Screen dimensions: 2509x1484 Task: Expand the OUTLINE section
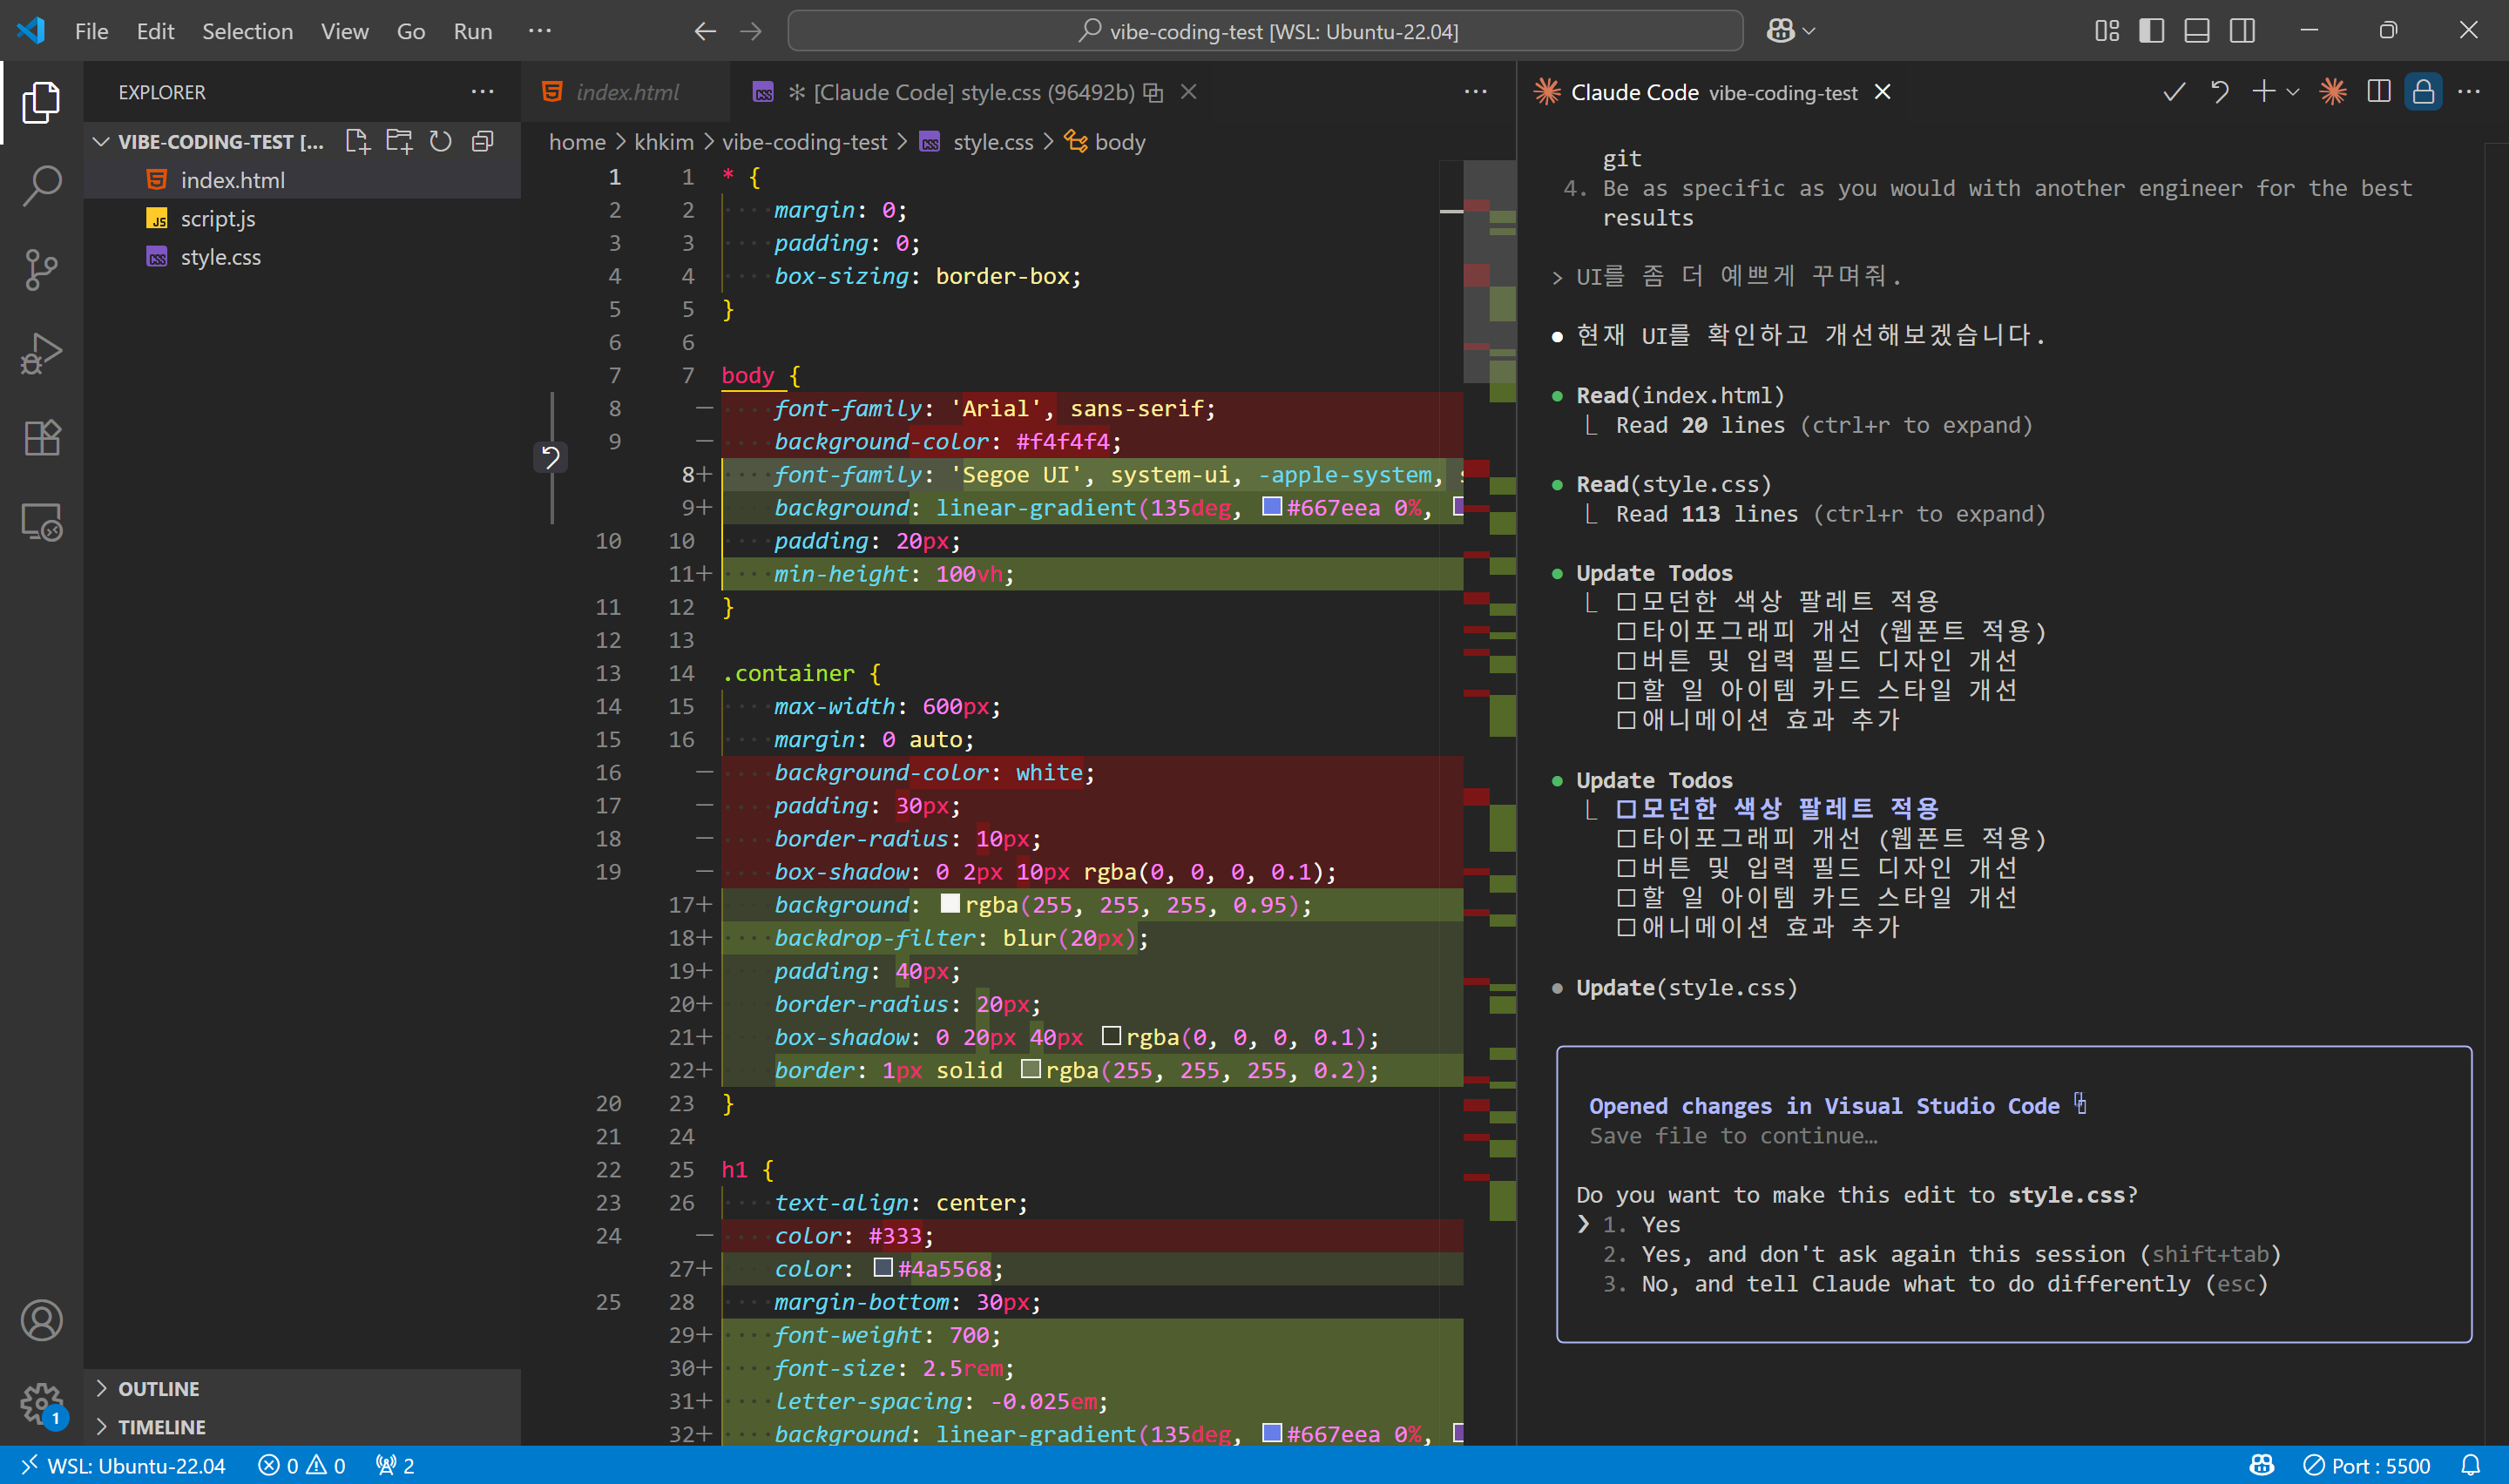[158, 1388]
